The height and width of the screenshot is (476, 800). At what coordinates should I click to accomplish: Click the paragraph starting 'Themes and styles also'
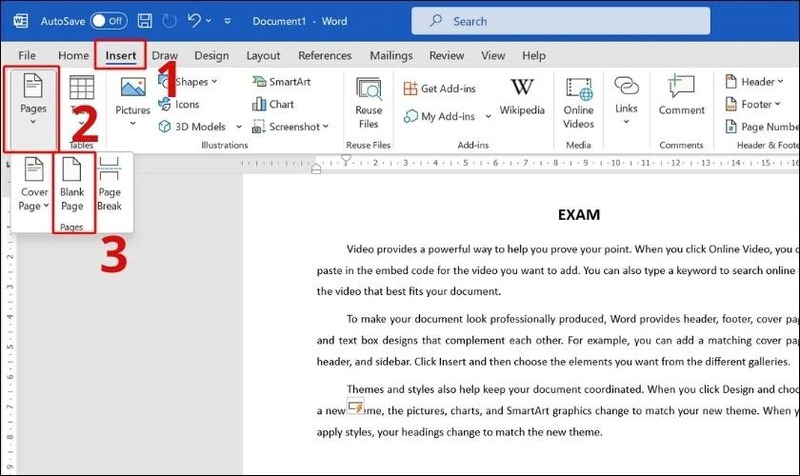557,410
